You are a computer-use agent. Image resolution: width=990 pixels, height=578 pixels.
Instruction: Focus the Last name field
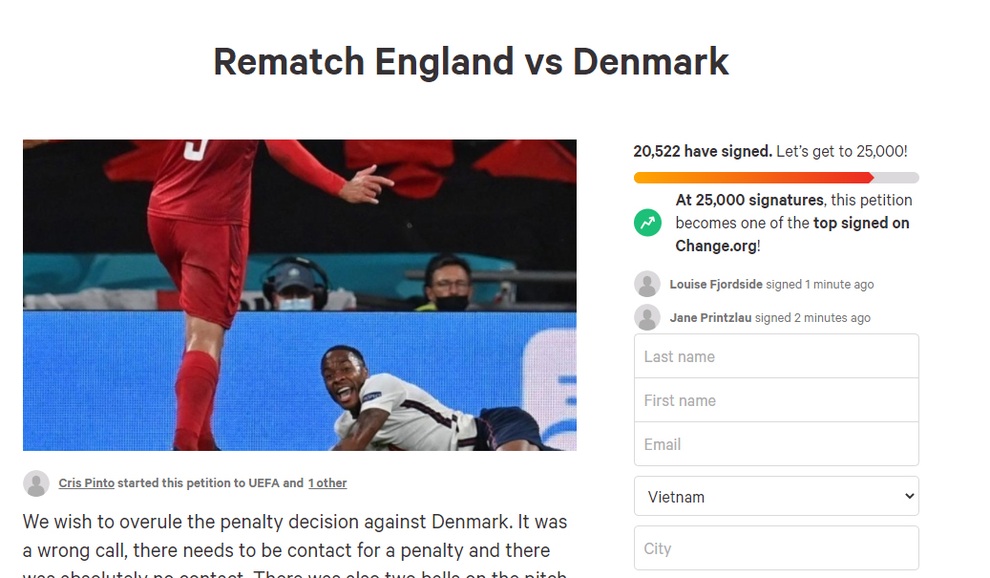(x=776, y=356)
